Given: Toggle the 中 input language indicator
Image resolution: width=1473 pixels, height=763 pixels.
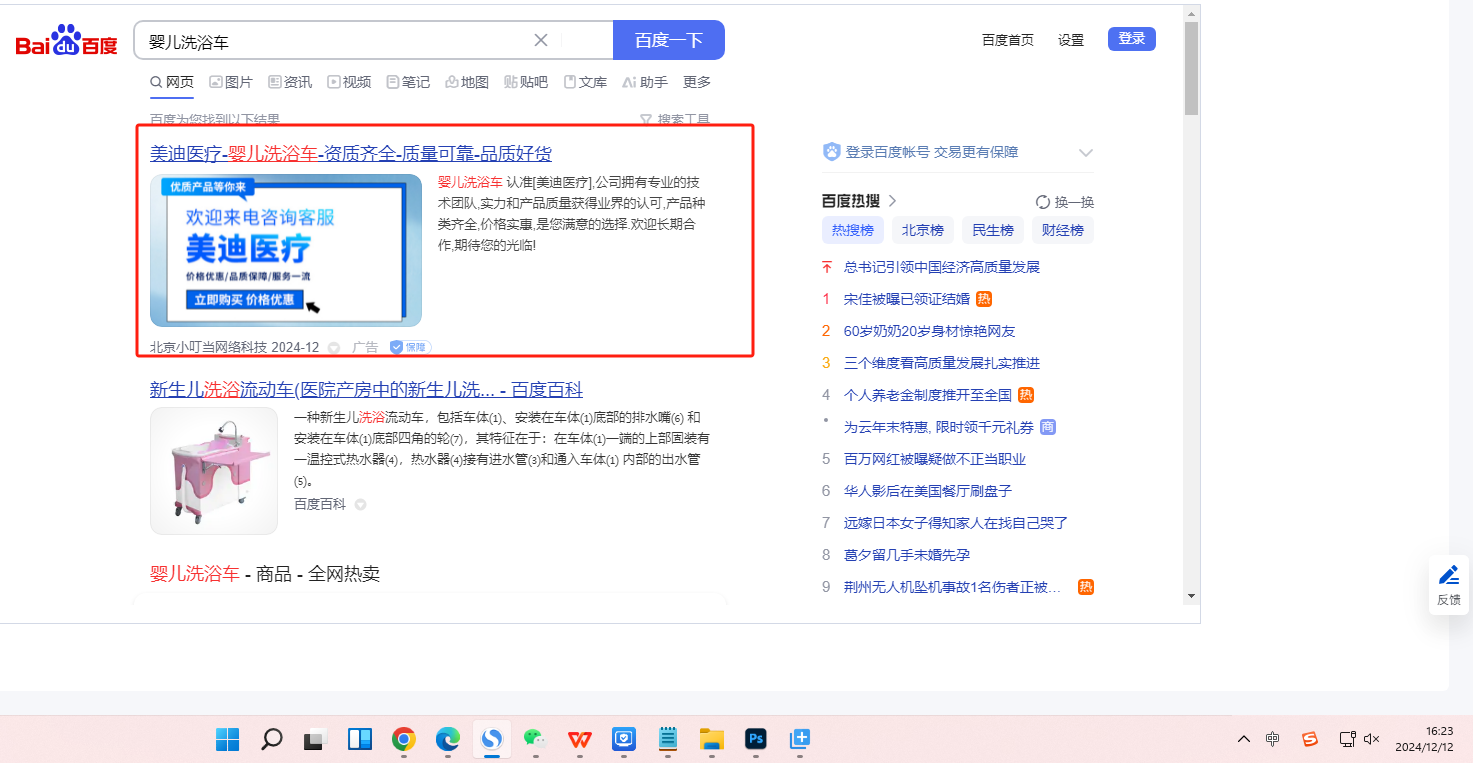Looking at the screenshot, I should coord(1272,740).
